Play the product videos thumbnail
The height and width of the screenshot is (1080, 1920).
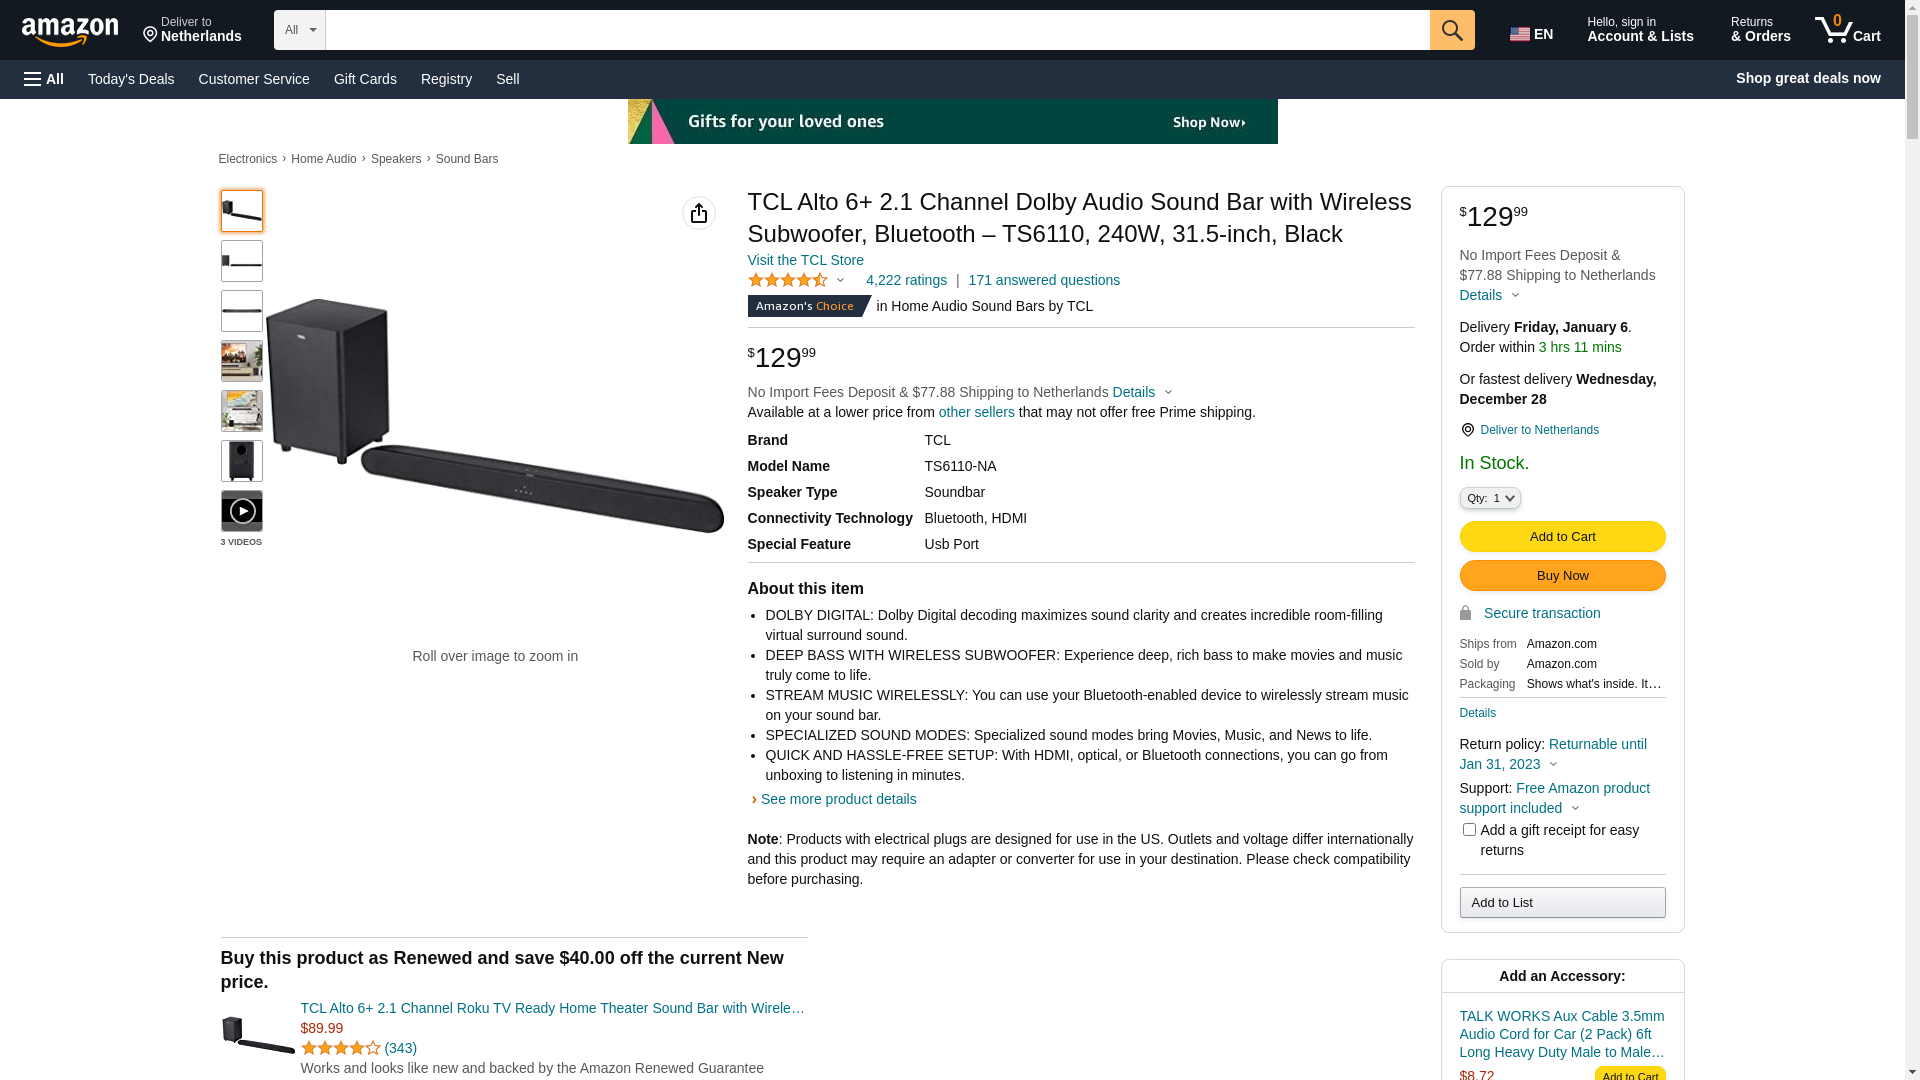pyautogui.click(x=241, y=511)
